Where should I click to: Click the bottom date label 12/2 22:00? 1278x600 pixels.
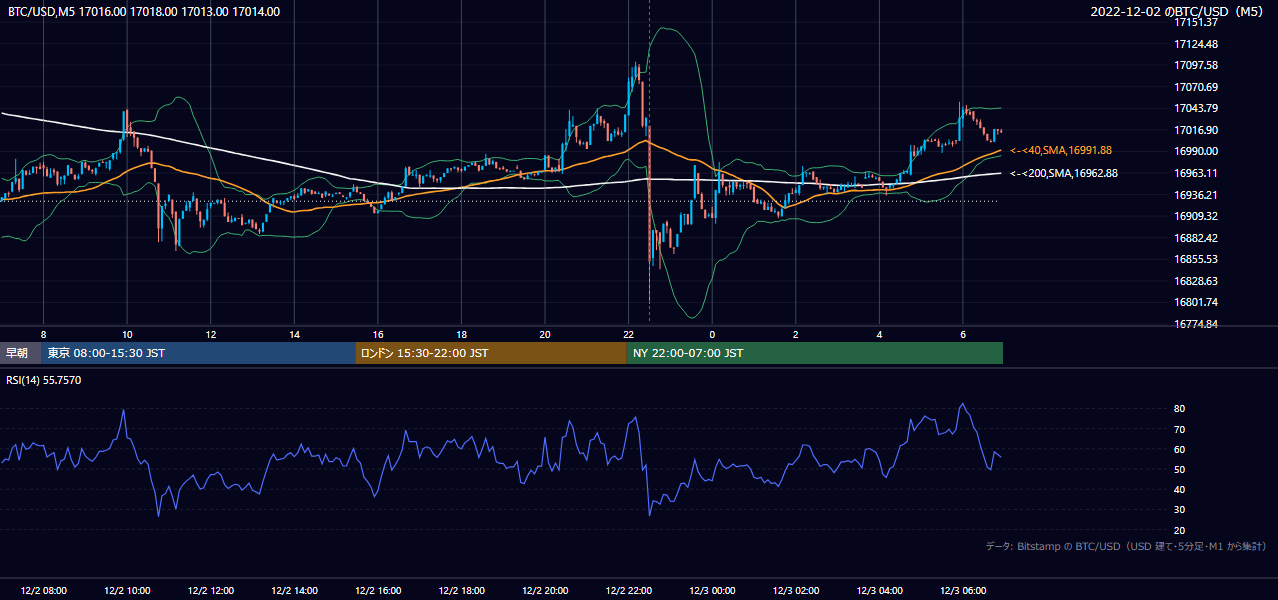tap(629, 590)
